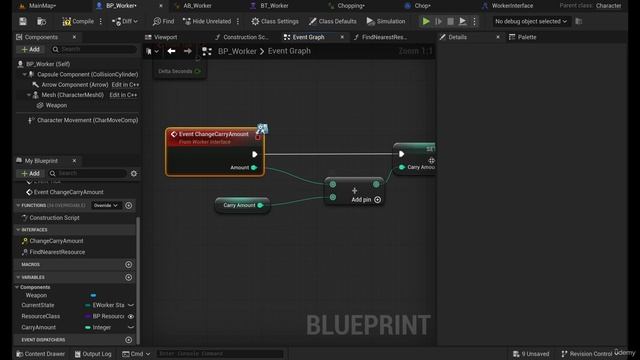
Task: Switch to the WorkerInterface tab
Action: point(512,6)
